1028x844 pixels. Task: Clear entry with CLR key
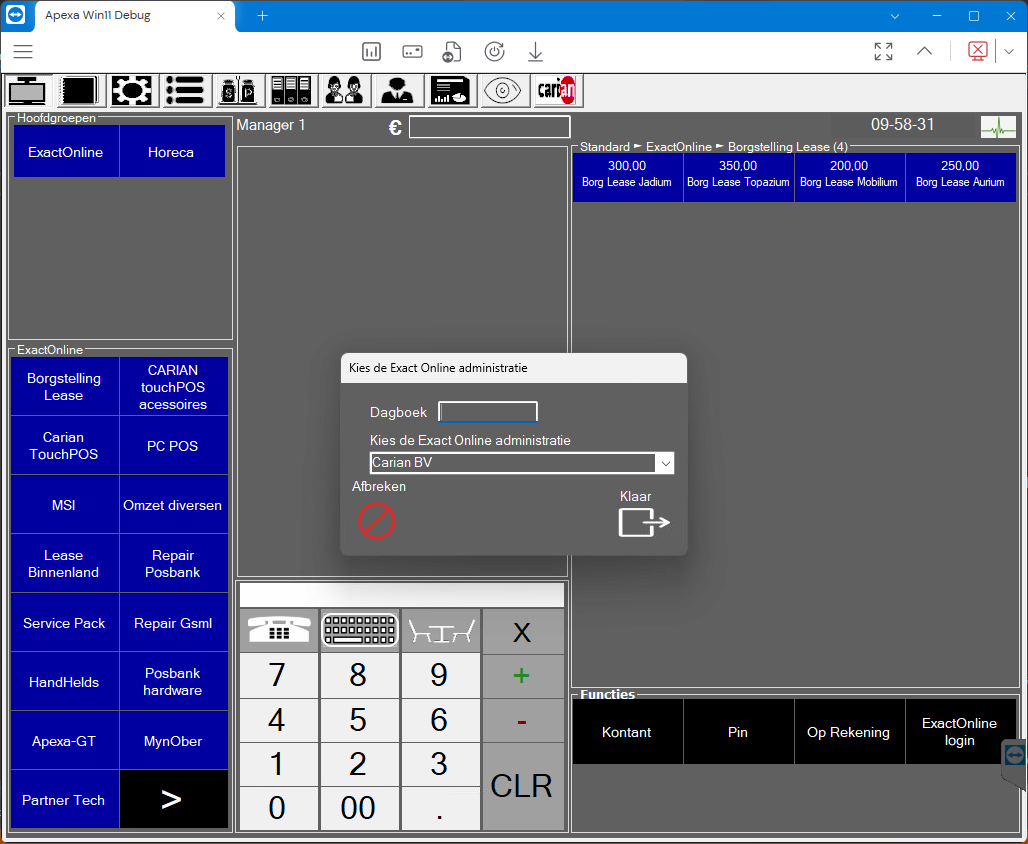pos(523,786)
